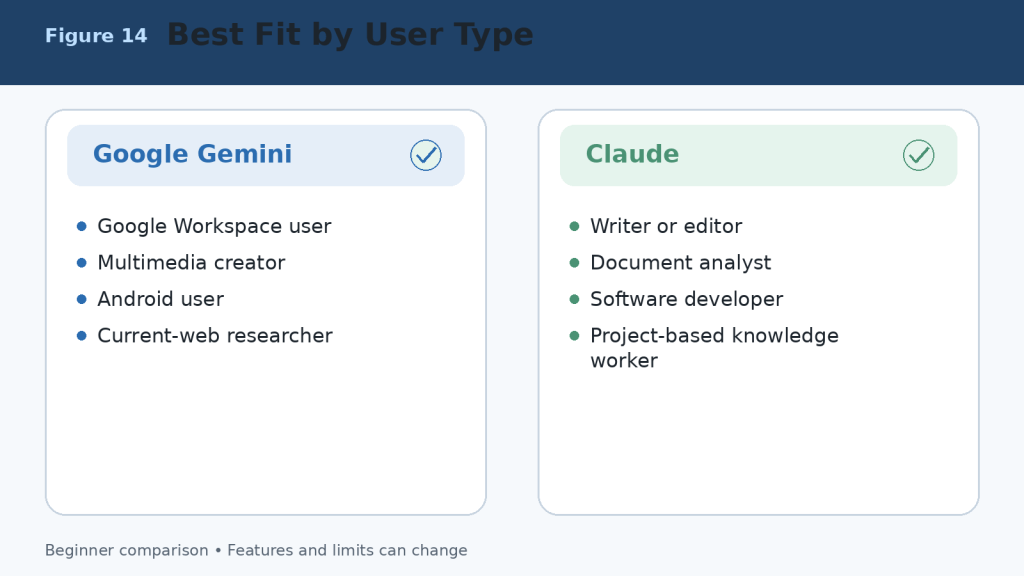Click the green bullet before Software developer
Viewport: 1024px width, 576px height.
[x=574, y=299]
